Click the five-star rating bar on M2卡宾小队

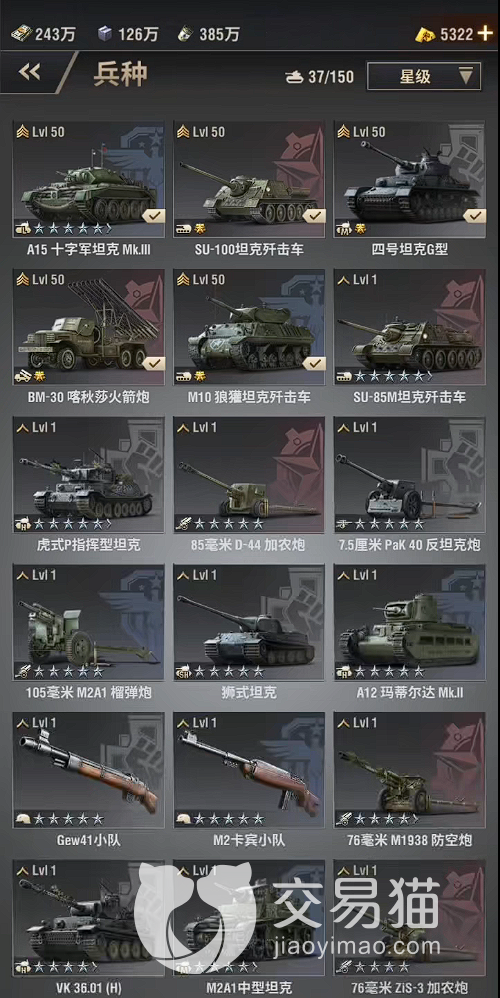(x=228, y=819)
